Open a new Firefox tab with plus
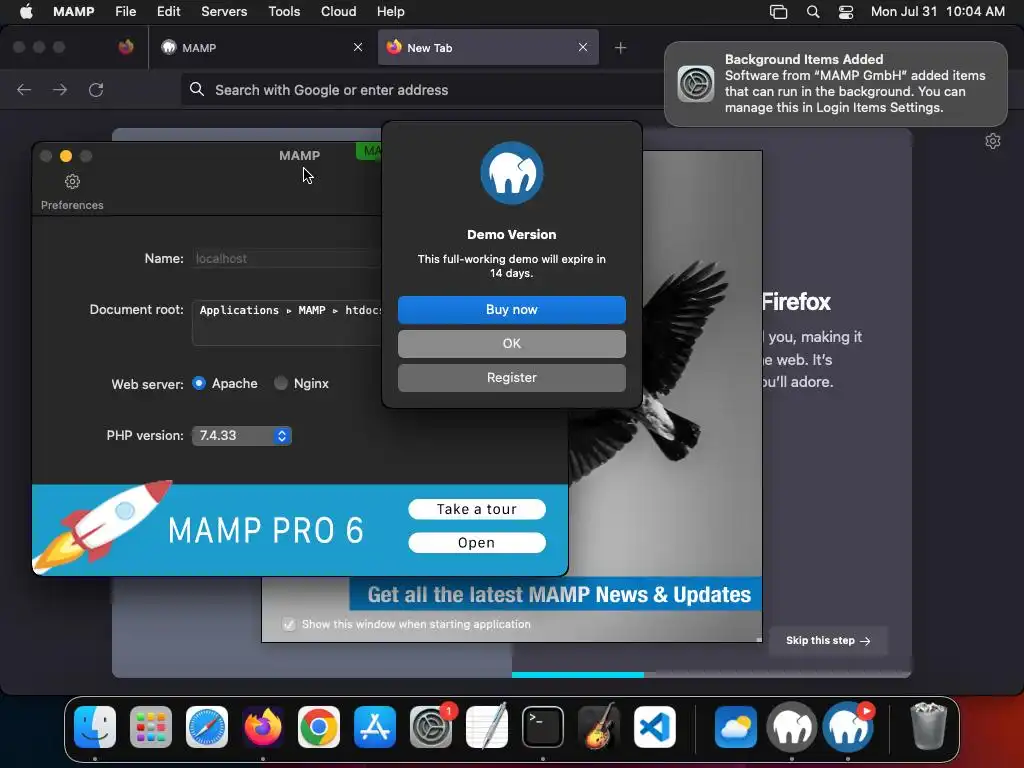 [620, 48]
